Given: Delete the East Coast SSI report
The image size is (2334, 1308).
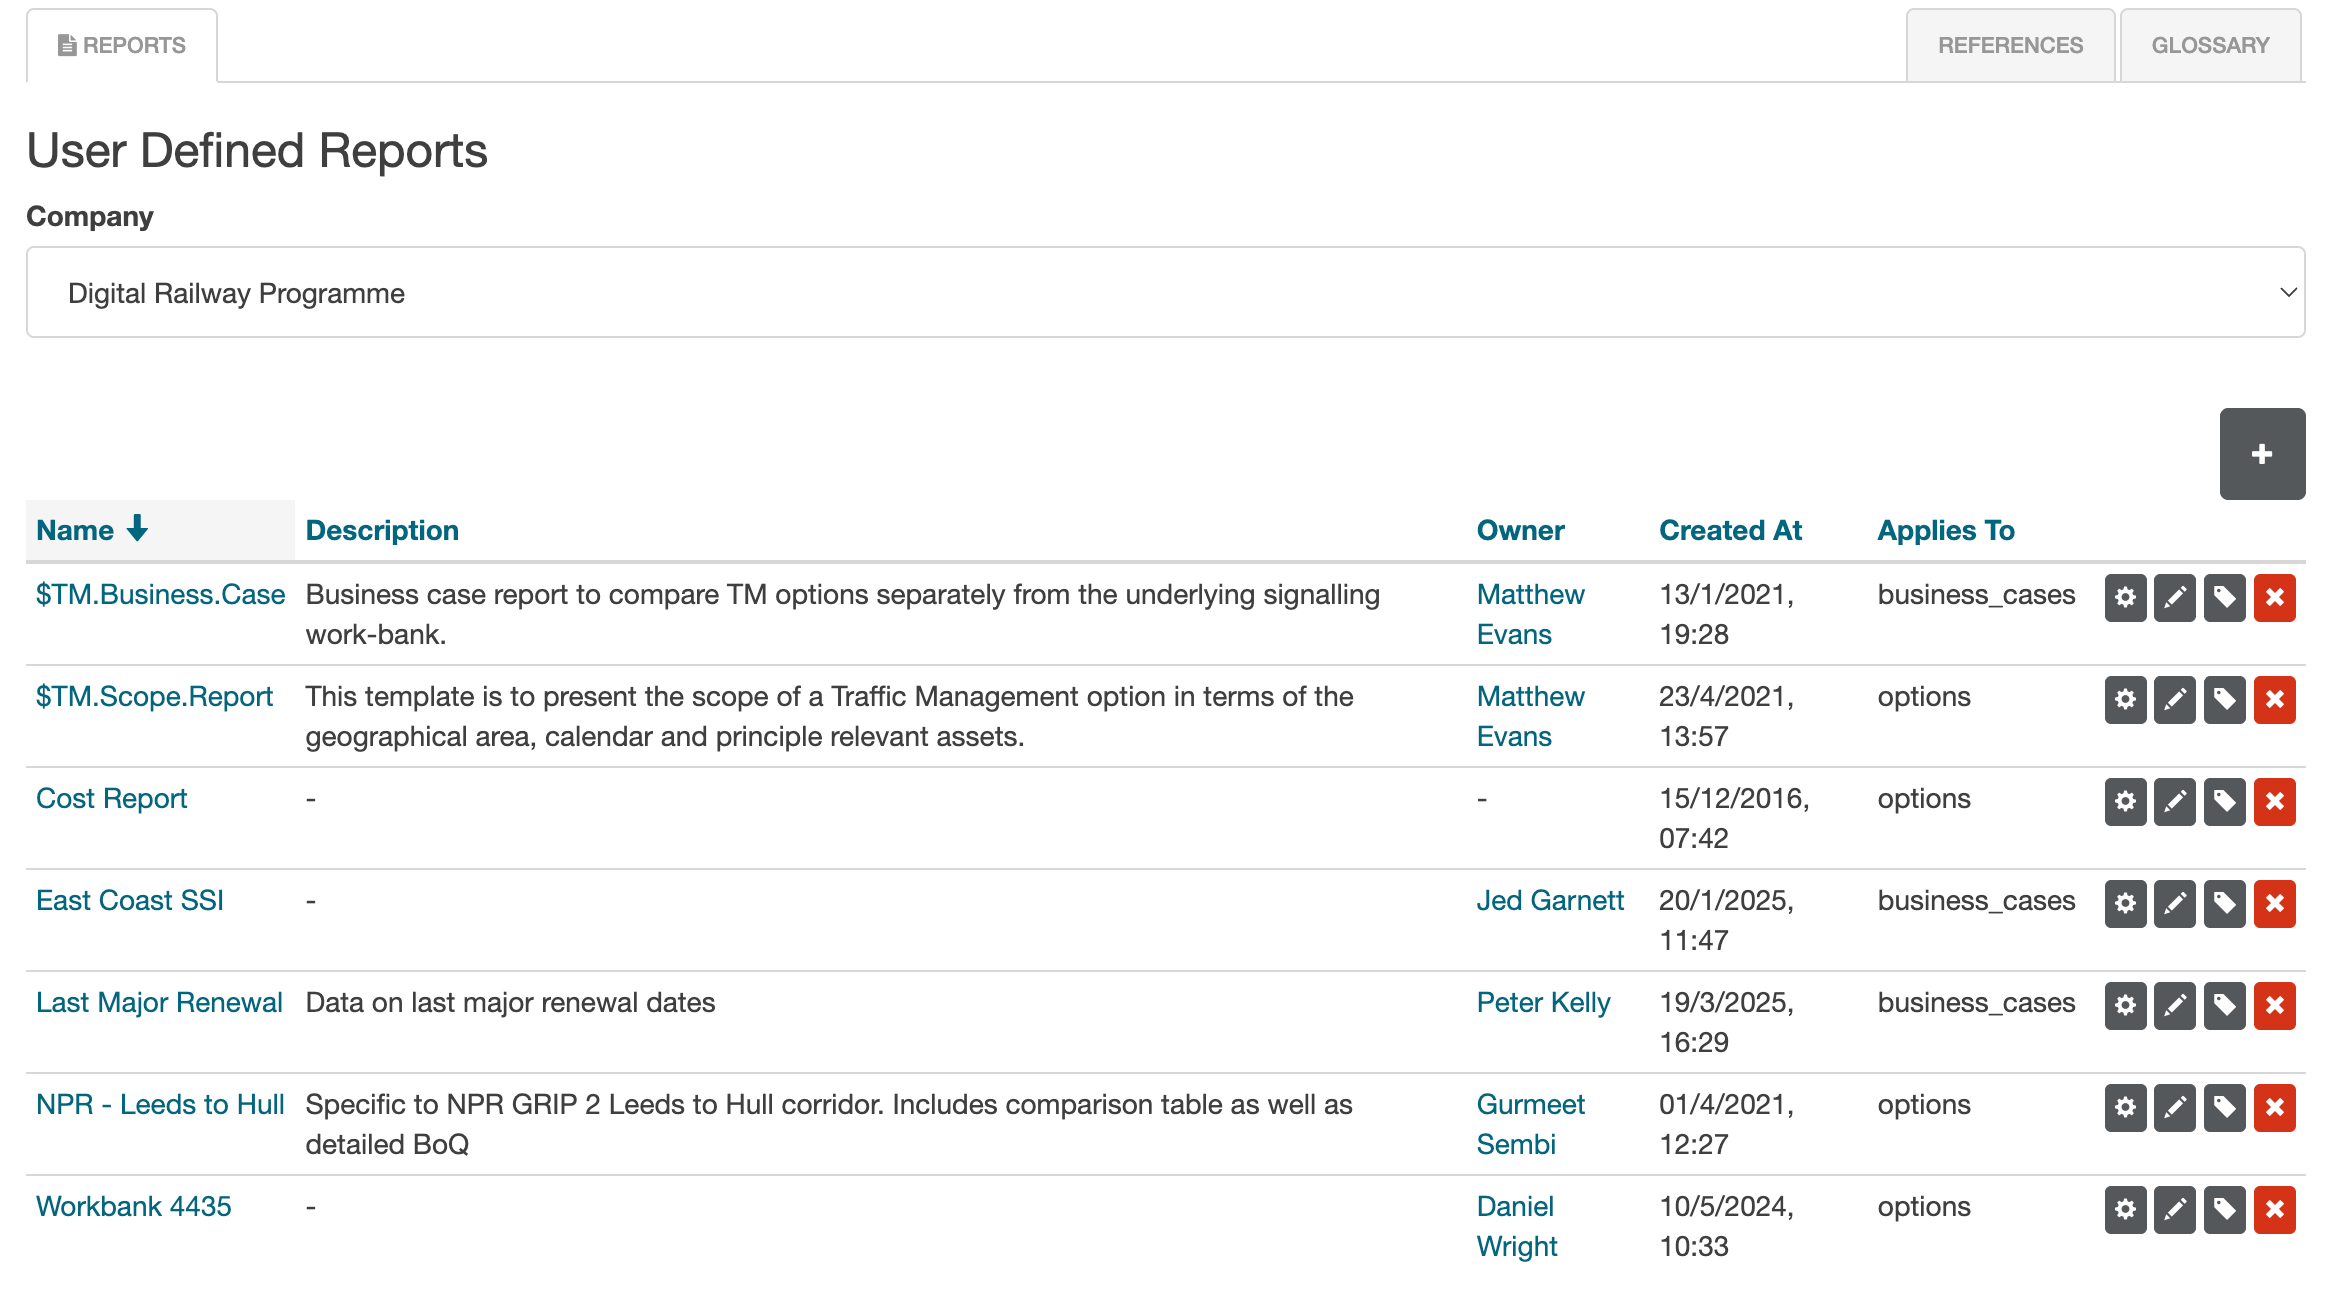Looking at the screenshot, I should click(2274, 903).
